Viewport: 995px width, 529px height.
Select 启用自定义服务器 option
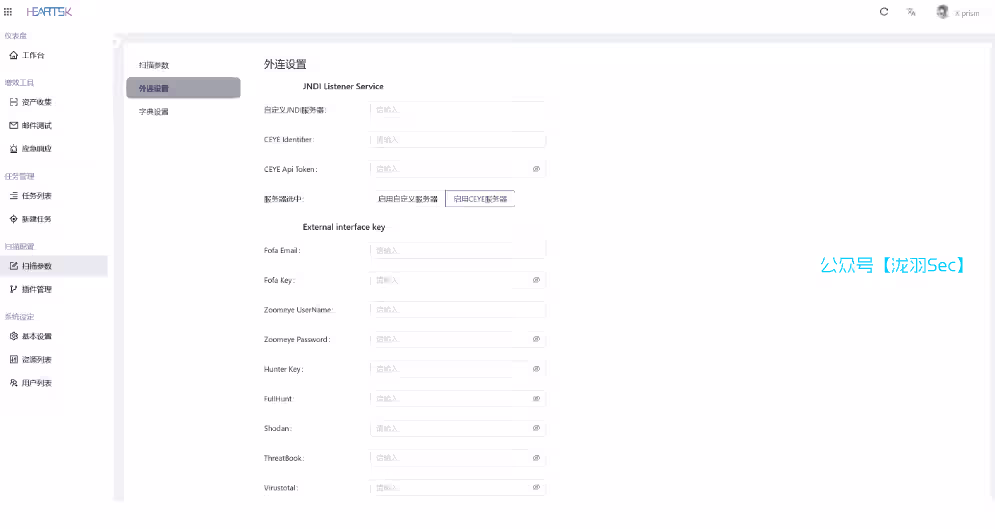click(407, 199)
